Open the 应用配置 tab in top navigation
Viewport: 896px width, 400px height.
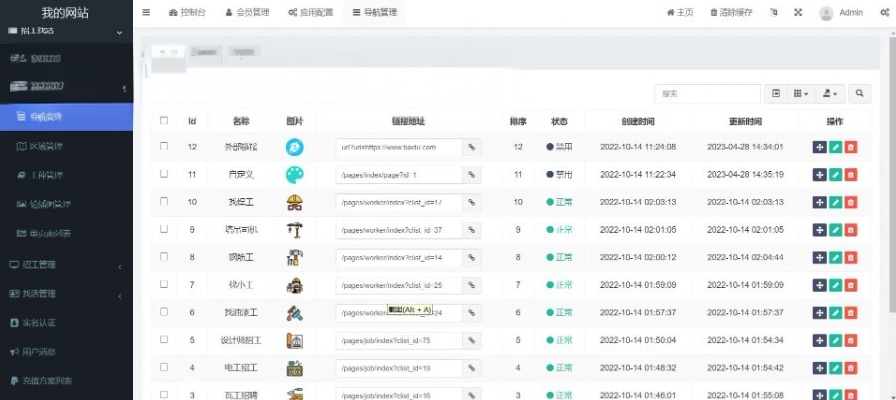point(311,13)
